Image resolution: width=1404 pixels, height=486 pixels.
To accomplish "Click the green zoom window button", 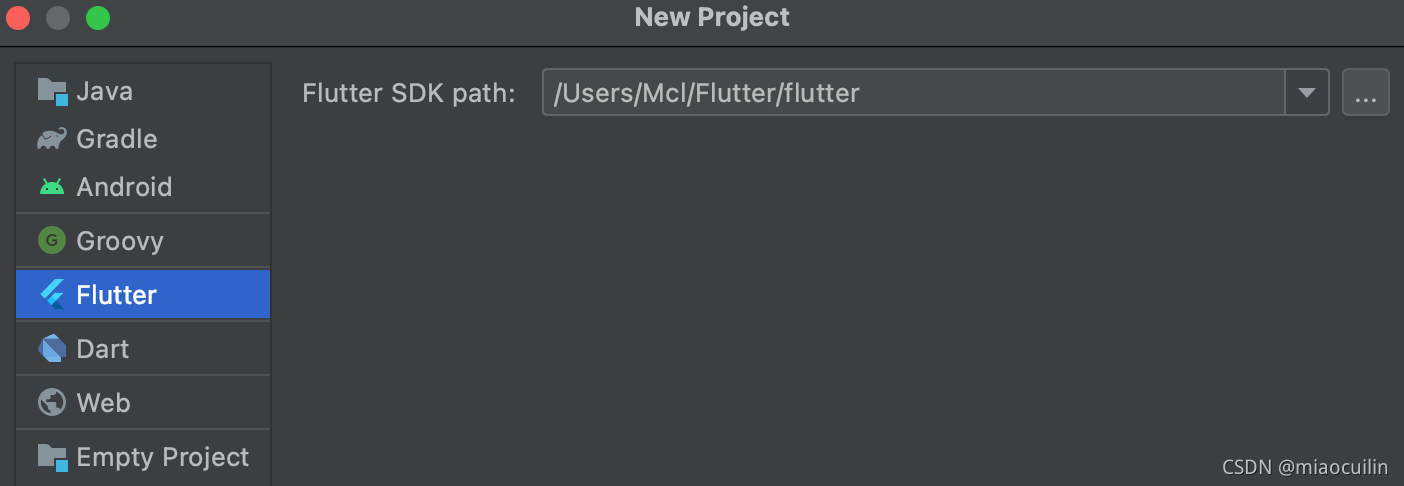I will pos(98,18).
